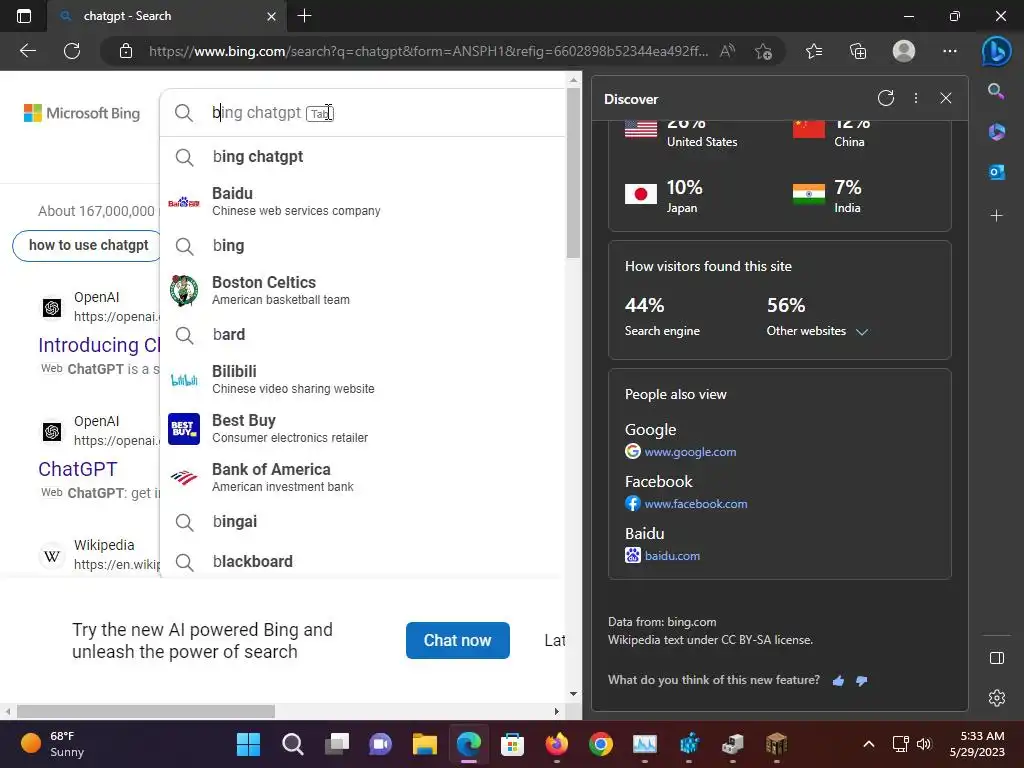Open sidebar Search icon
The width and height of the screenshot is (1024, 768).
coord(996,91)
